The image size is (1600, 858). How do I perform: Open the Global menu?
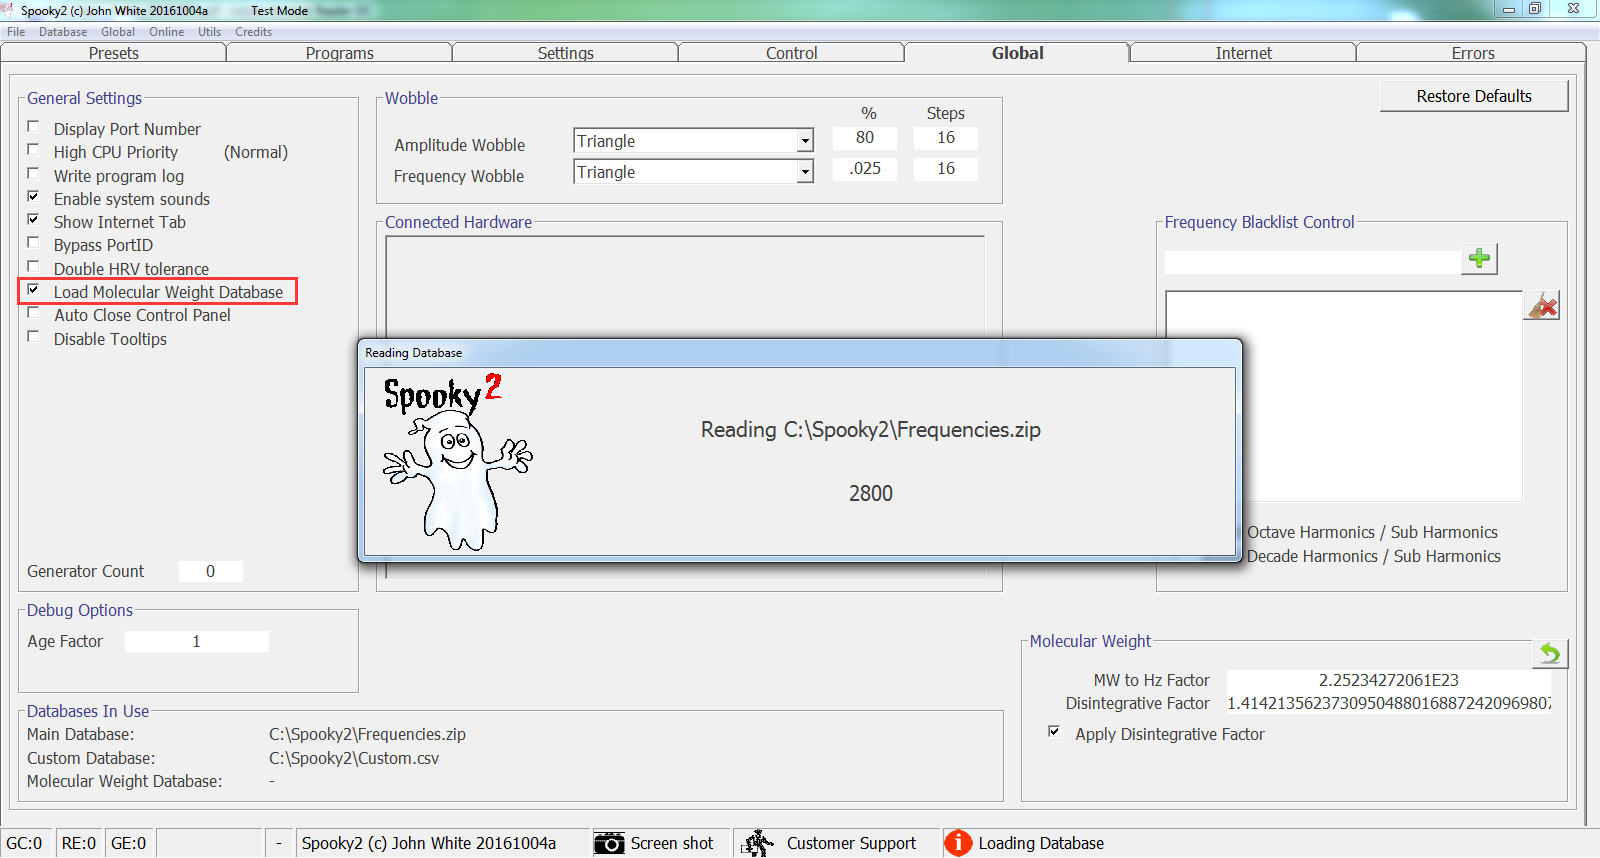pyautogui.click(x=118, y=32)
